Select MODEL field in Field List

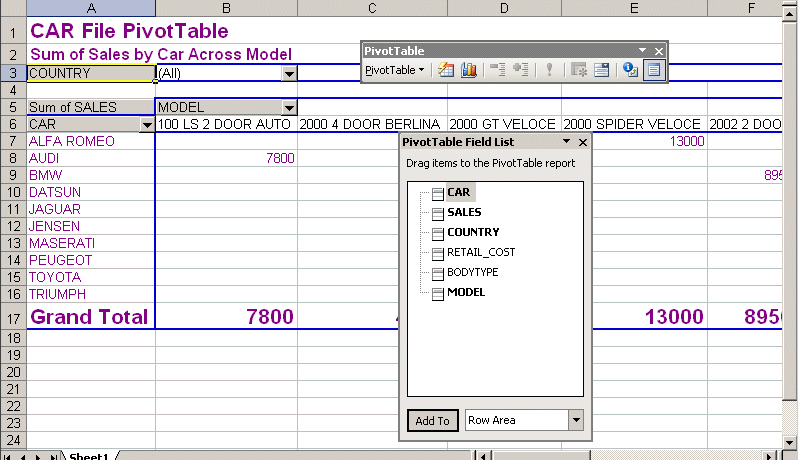466,292
